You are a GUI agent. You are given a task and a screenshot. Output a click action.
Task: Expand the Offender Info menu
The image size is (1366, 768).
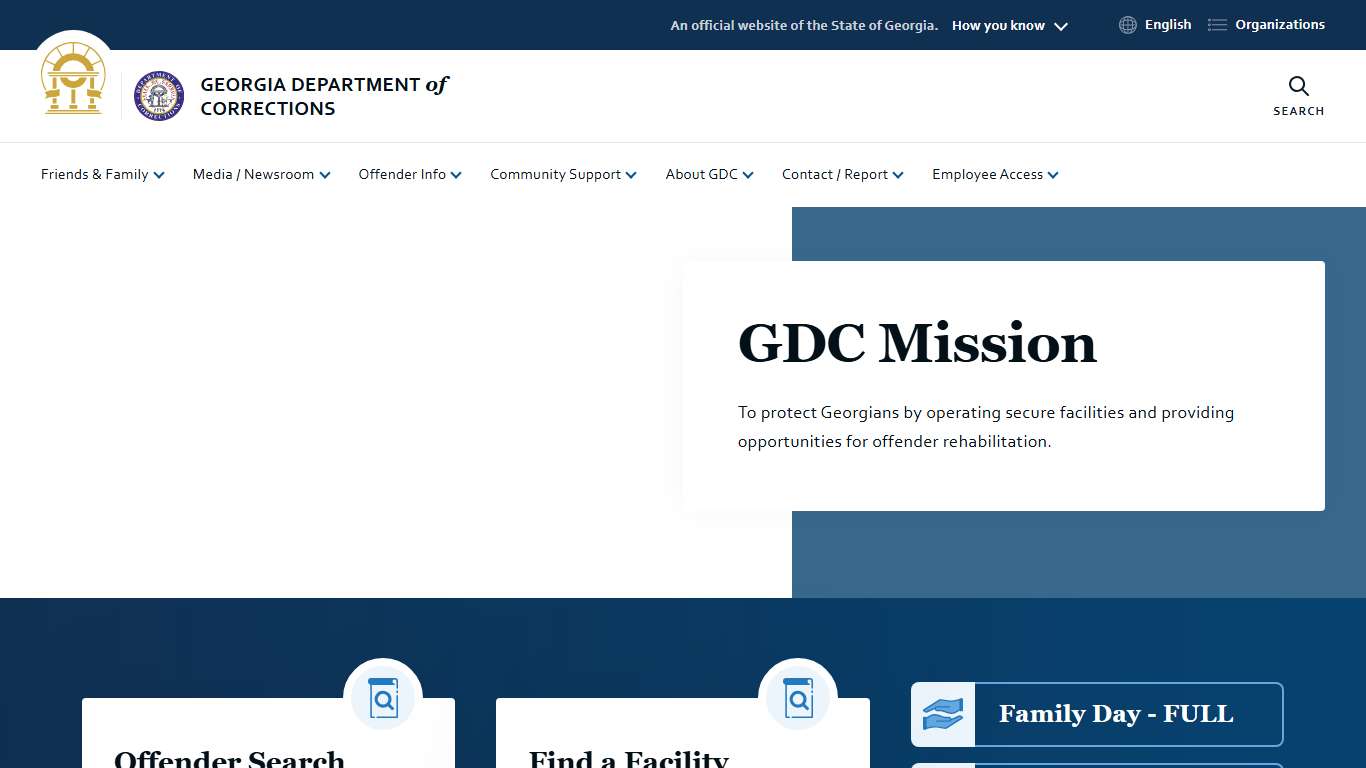(409, 174)
